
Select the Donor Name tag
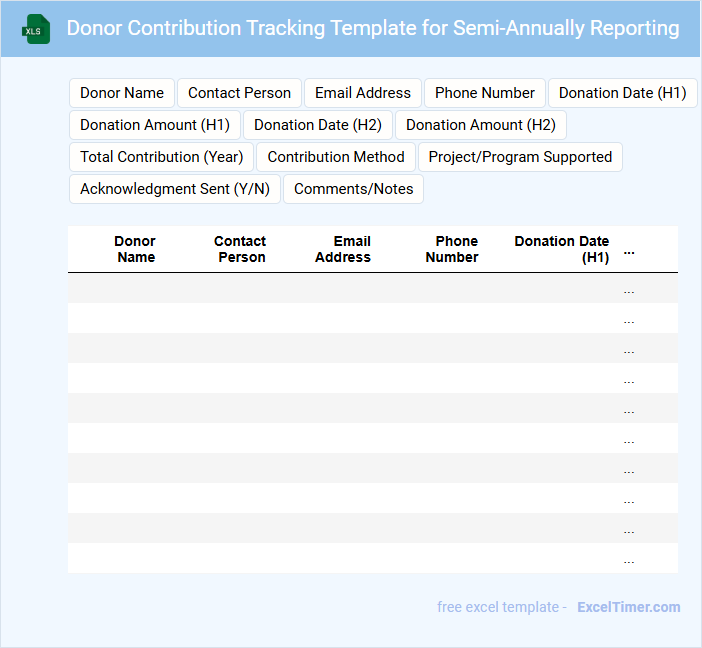(122, 93)
